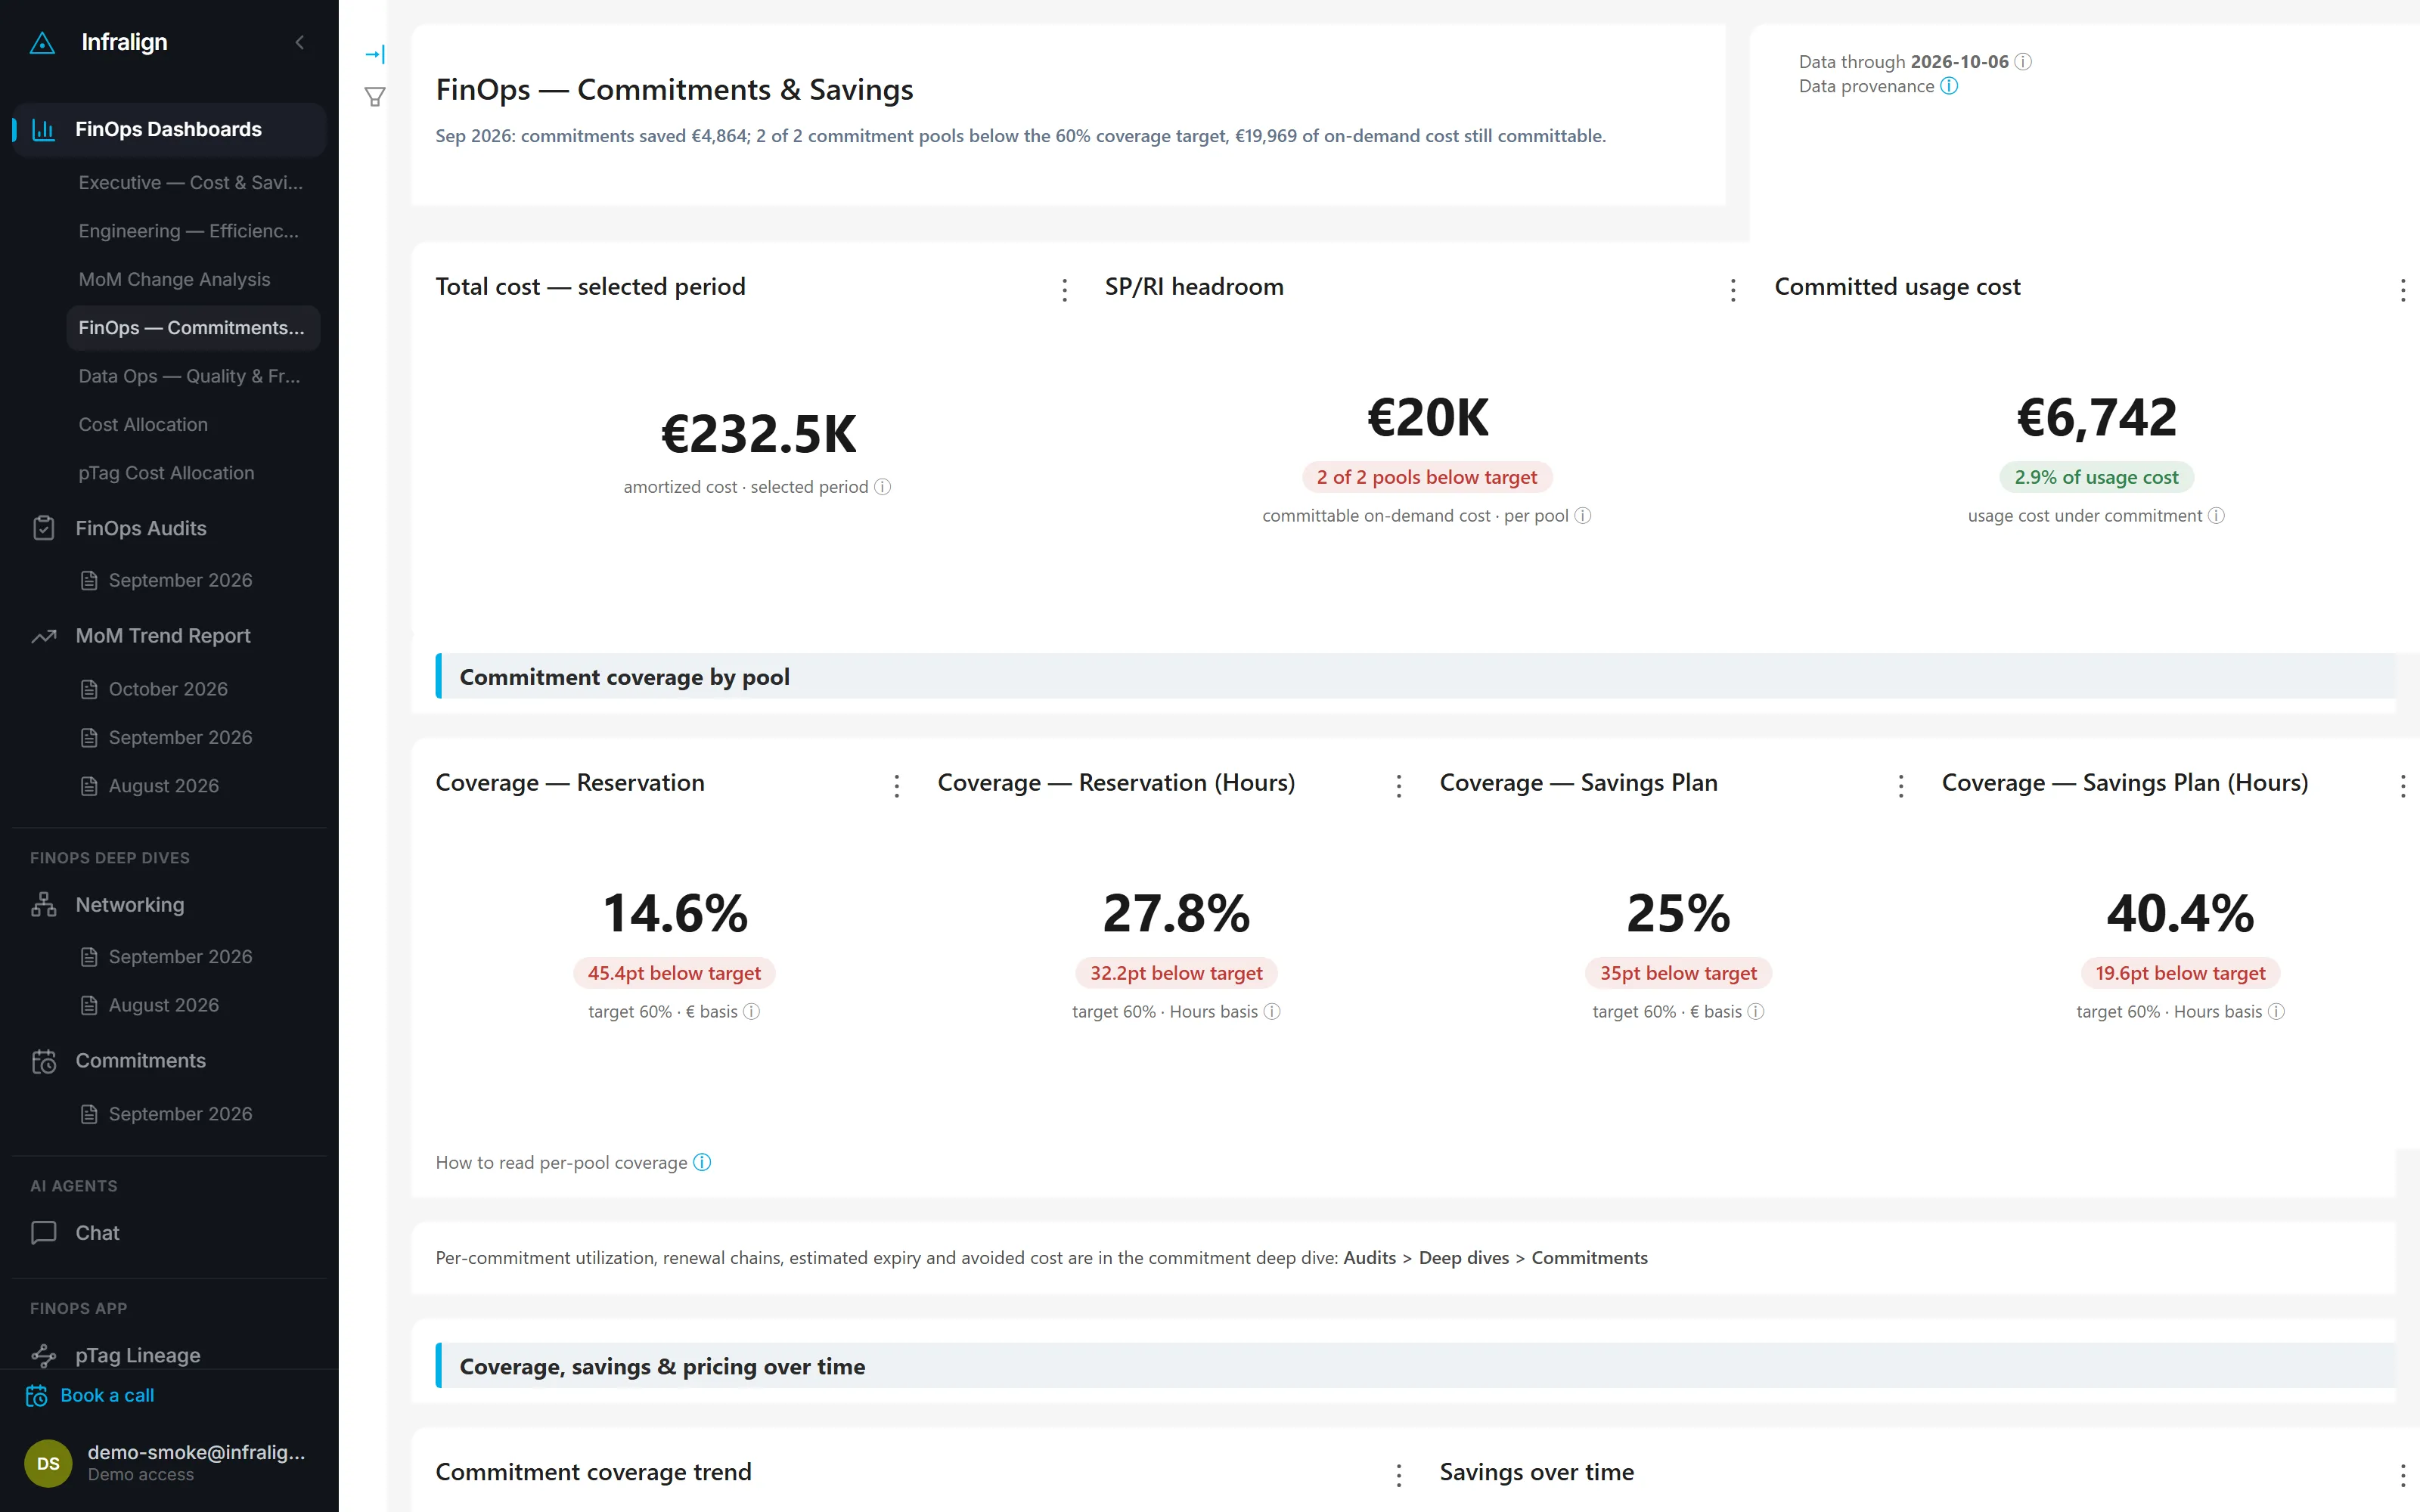Click info icon beside Reservation € basis target
Viewport: 2420px width, 1512px height.
(752, 1012)
